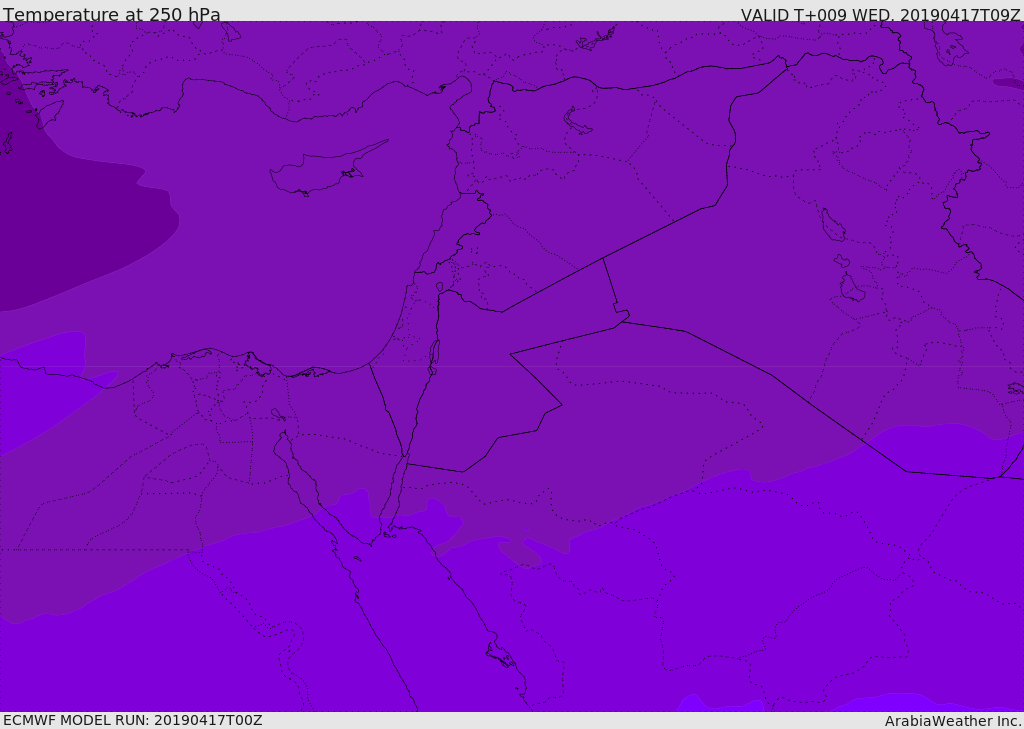
Task: Click the 'ArabiaWeather Inc.' credit text
Action: 952,721
